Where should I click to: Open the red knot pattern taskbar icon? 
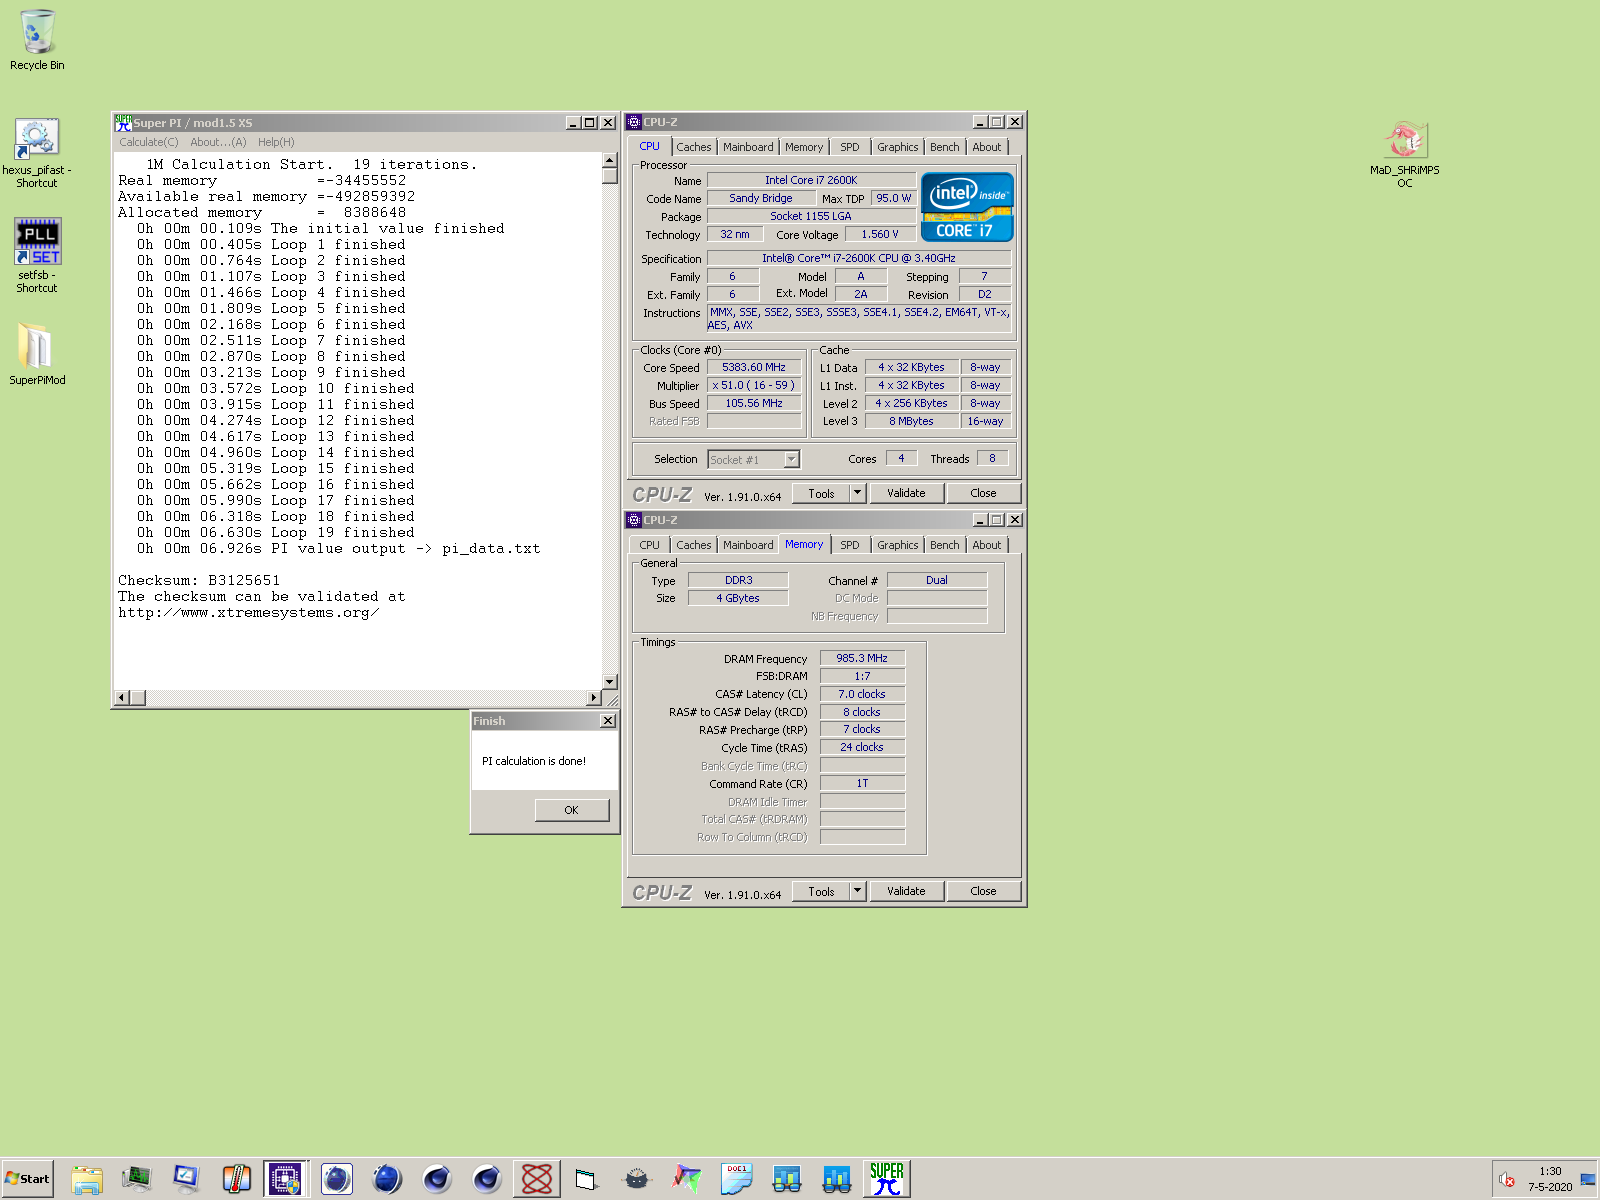537,1179
